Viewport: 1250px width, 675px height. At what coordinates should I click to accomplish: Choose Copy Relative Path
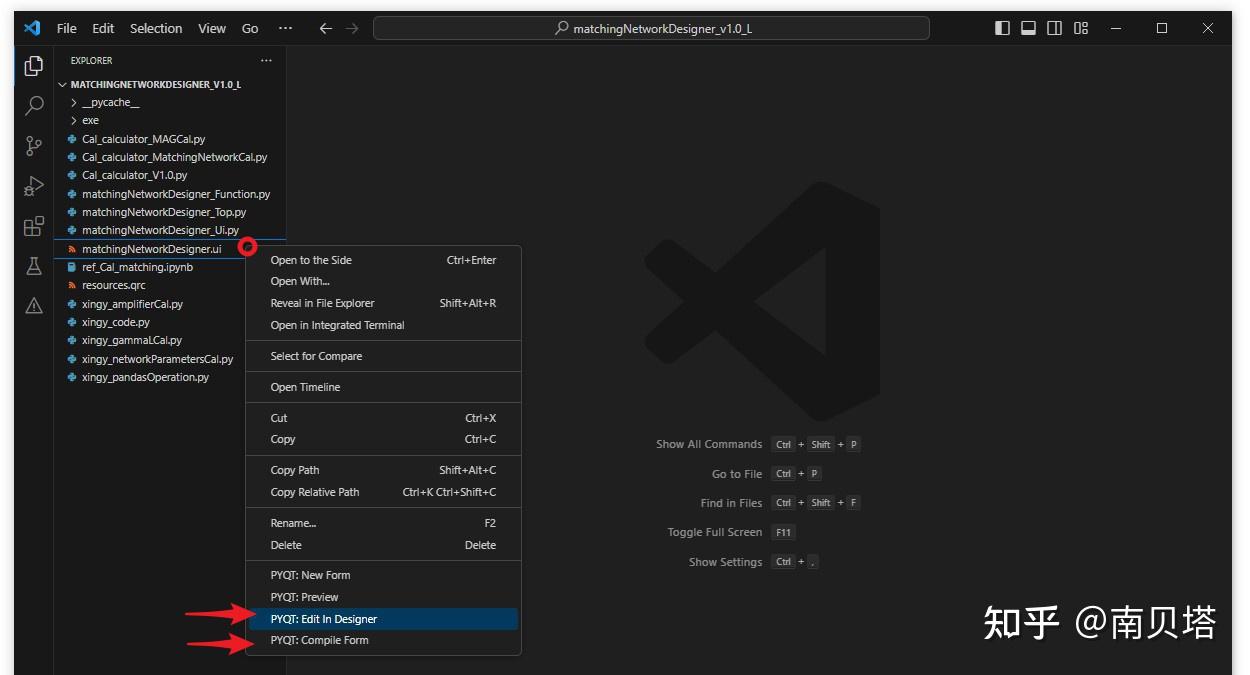pyautogui.click(x=383, y=492)
